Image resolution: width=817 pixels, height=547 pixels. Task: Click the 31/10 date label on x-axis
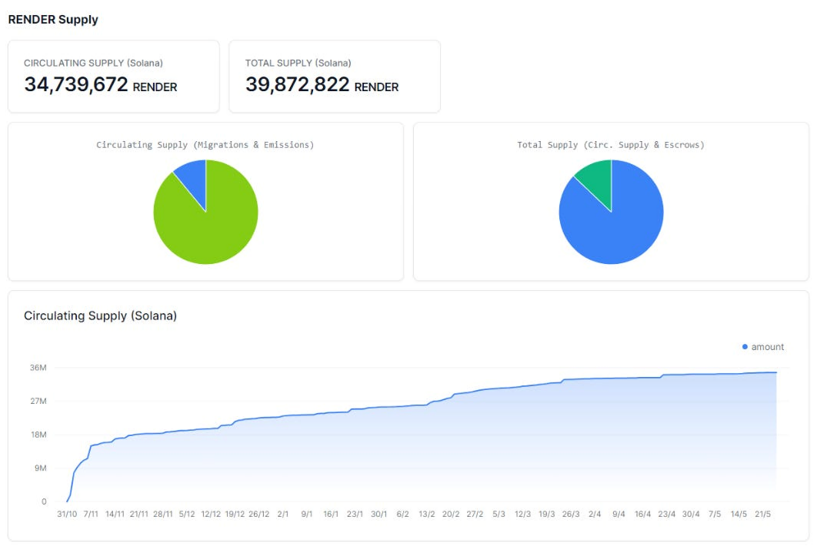[67, 514]
